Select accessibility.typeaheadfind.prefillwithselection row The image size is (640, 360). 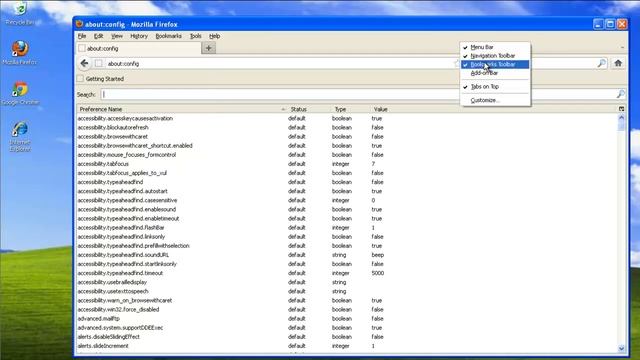347,246
